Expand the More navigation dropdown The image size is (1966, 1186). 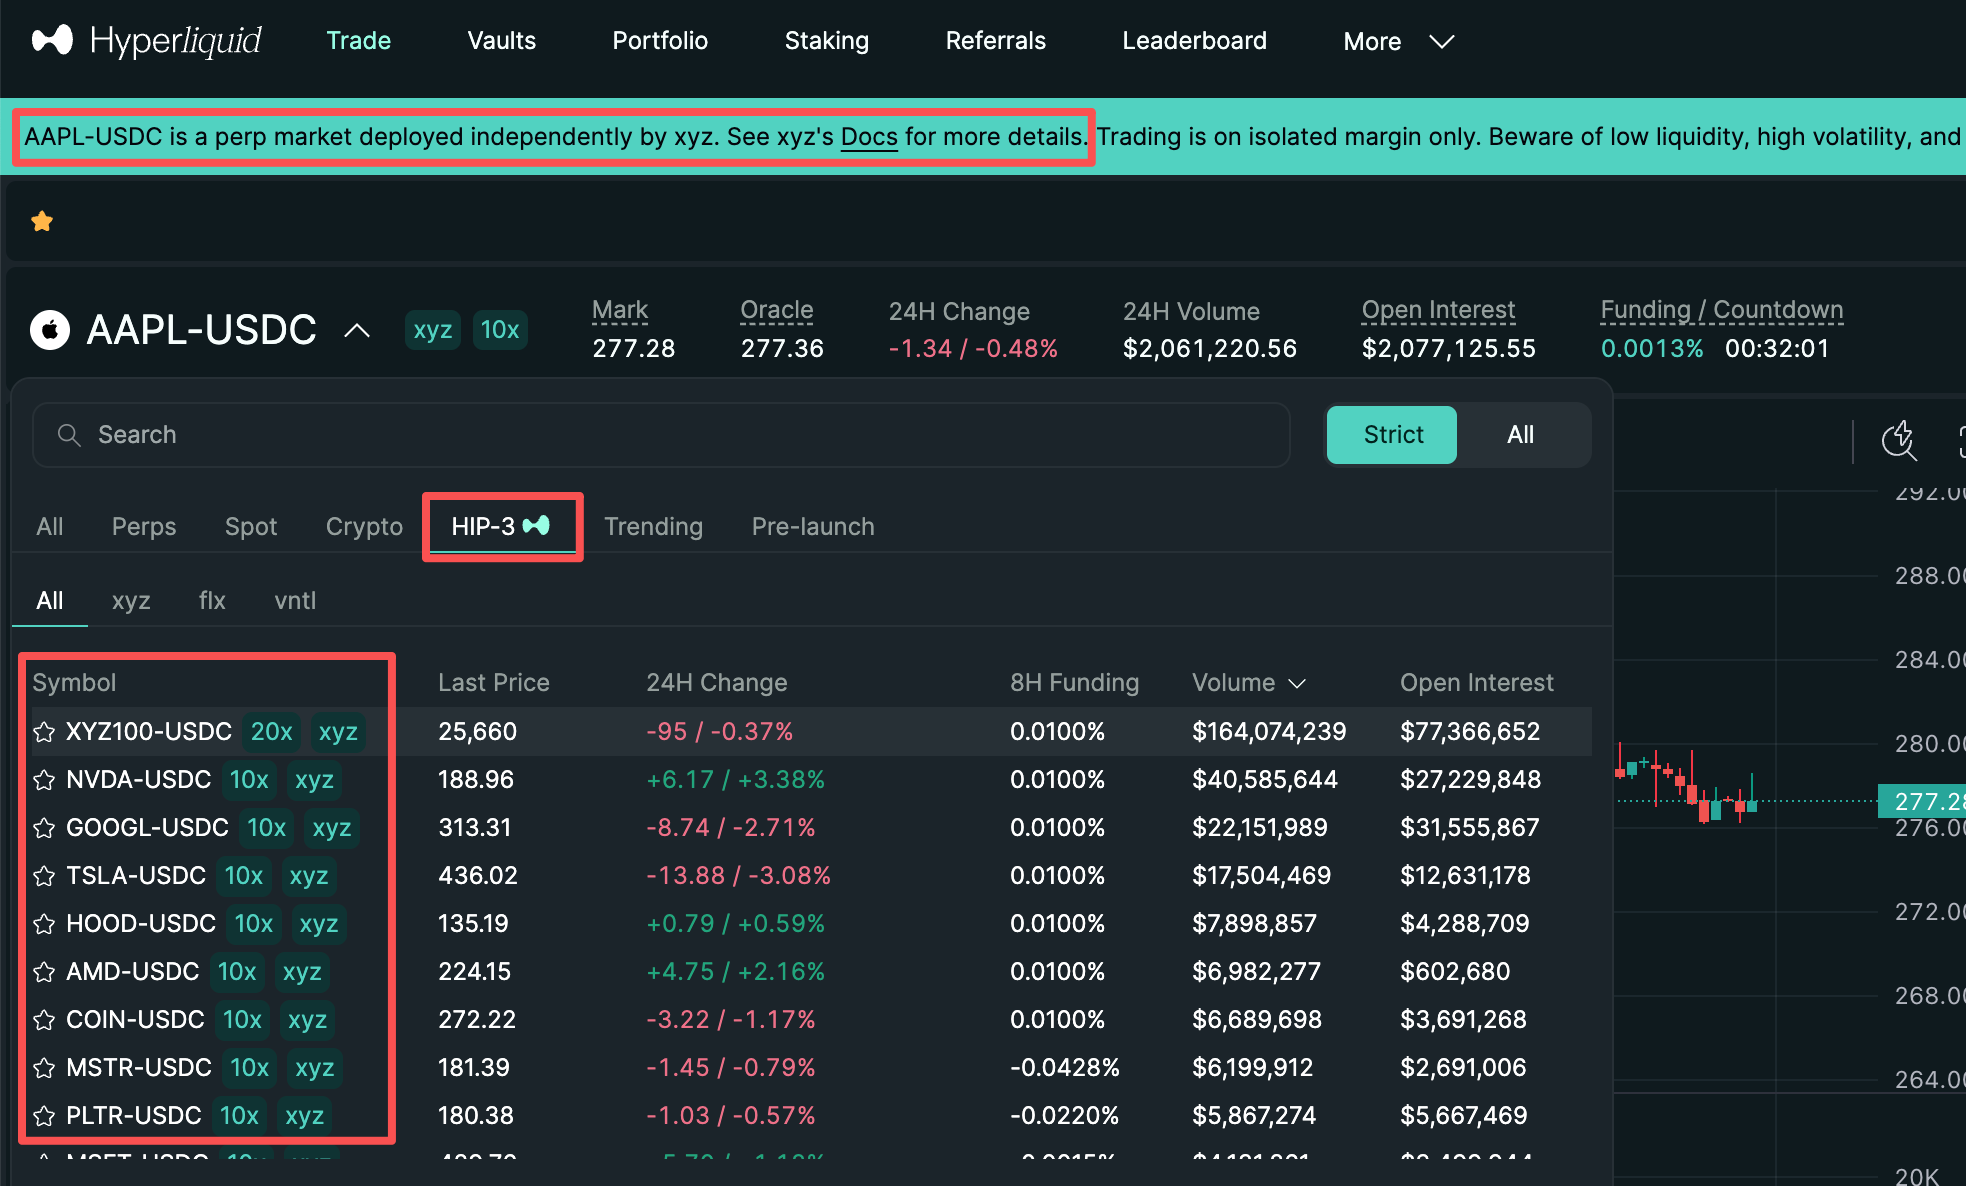pos(1398,41)
